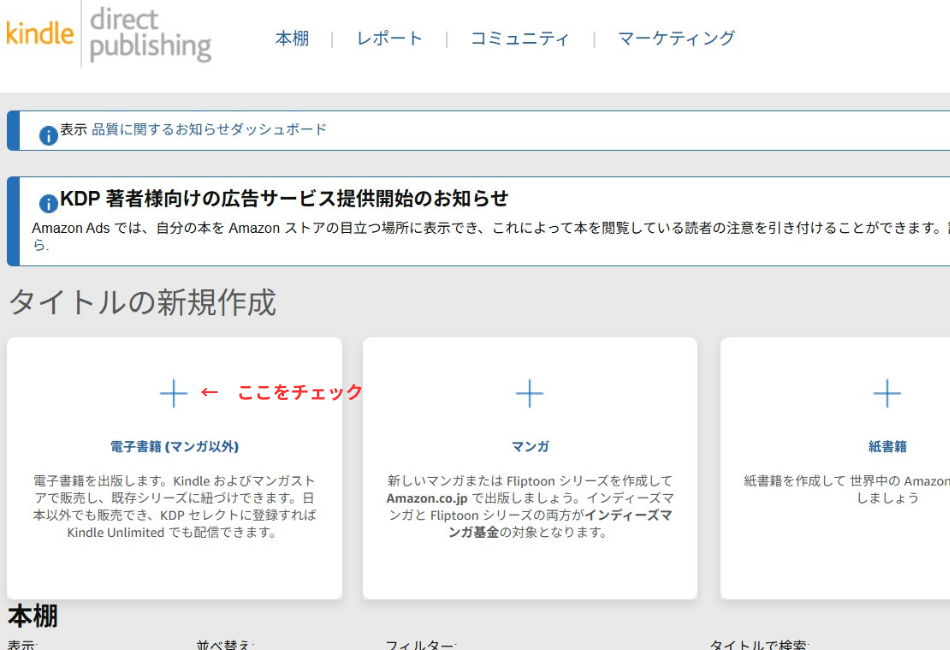The image size is (950, 650).
Task: Click the plus icon to create 電子書籍
Action: pyautogui.click(x=172, y=393)
